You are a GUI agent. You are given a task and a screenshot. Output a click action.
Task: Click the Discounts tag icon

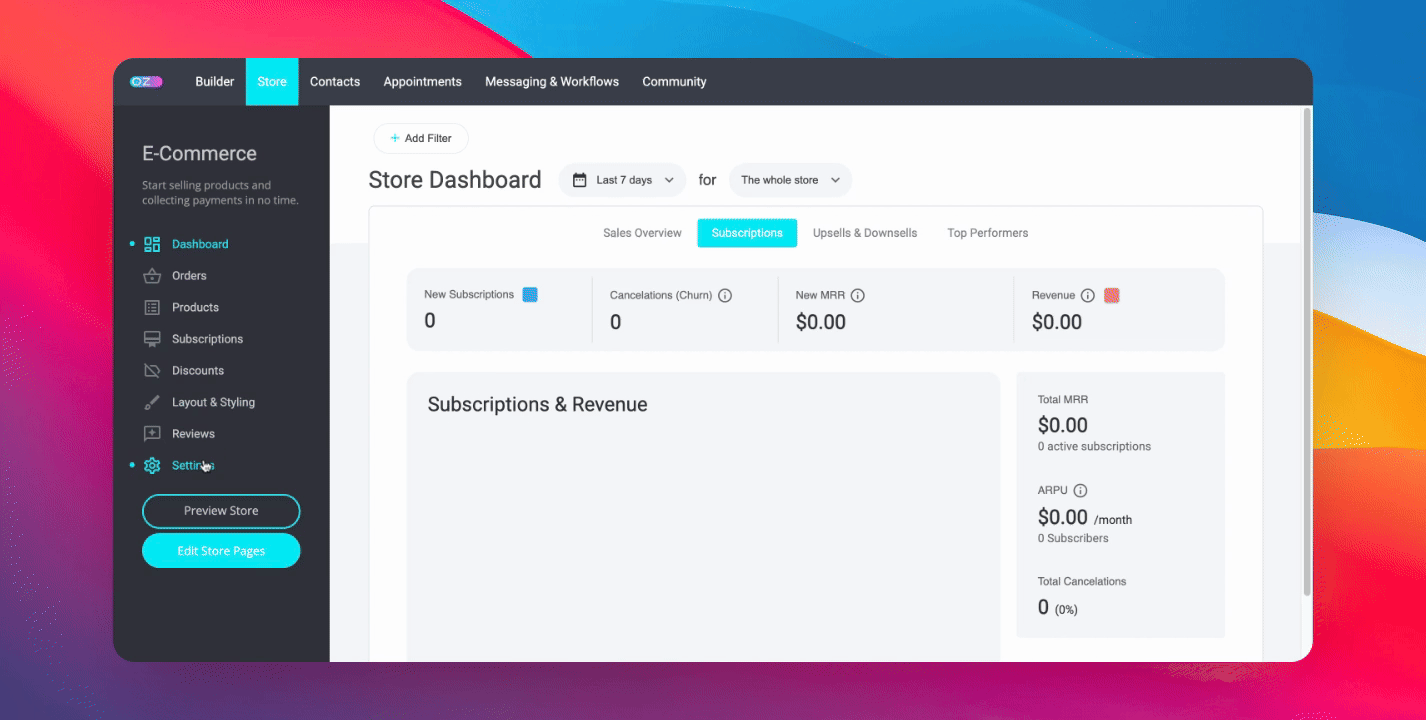pos(152,370)
